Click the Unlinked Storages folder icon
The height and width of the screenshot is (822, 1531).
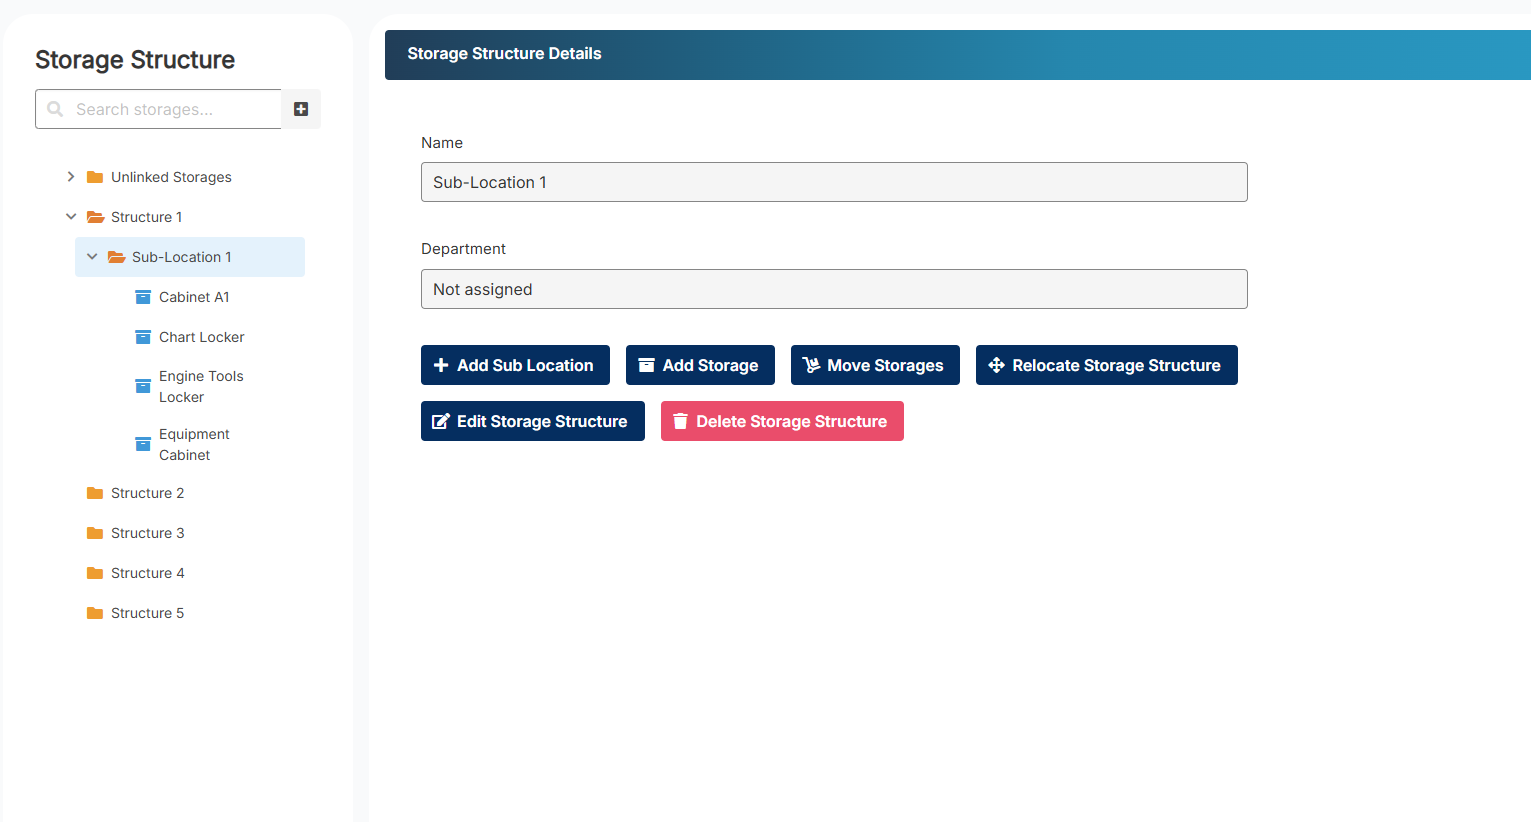click(x=95, y=177)
